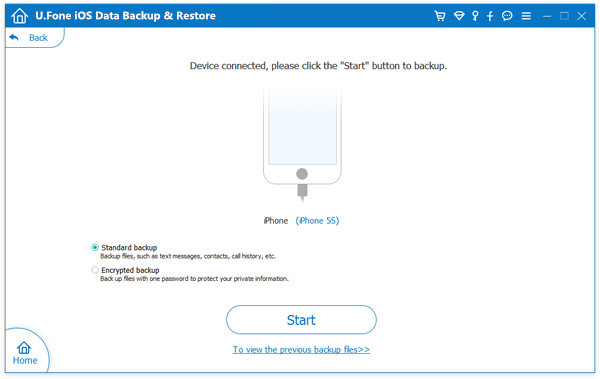The width and height of the screenshot is (600, 379).
Task: Open the shopping cart purchase icon
Action: click(440, 16)
